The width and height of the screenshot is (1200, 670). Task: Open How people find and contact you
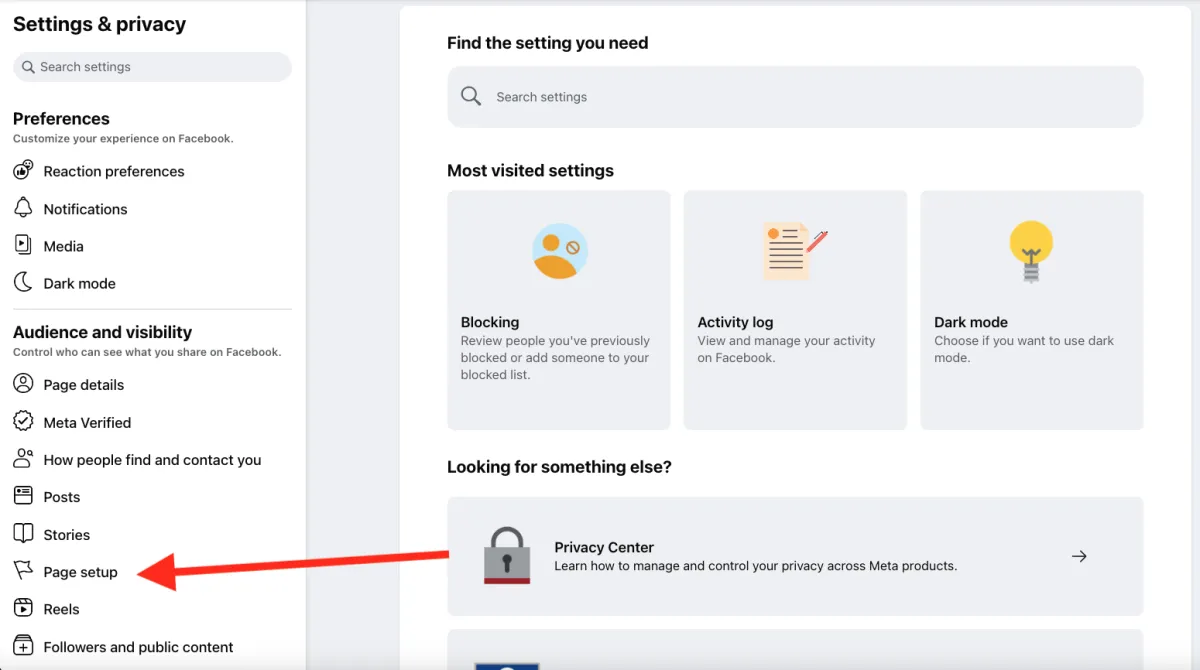click(x=152, y=459)
